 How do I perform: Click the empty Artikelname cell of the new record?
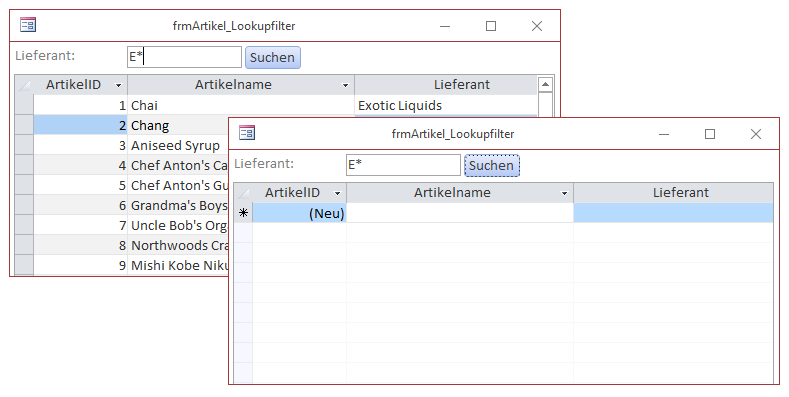click(x=460, y=213)
